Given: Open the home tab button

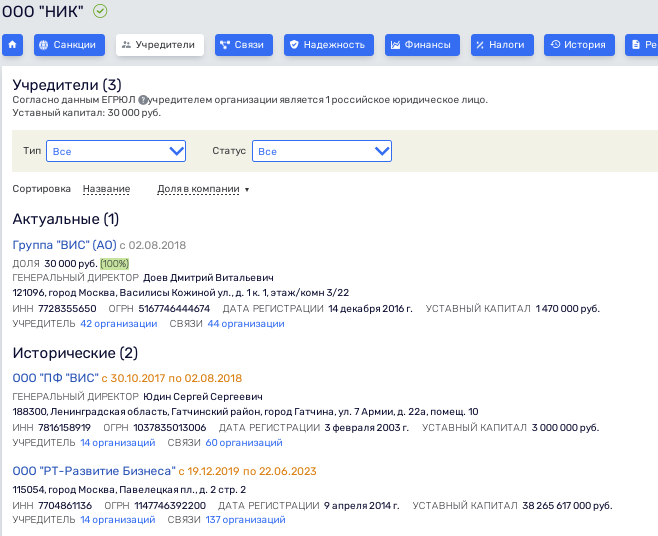Looking at the screenshot, I should (12, 44).
